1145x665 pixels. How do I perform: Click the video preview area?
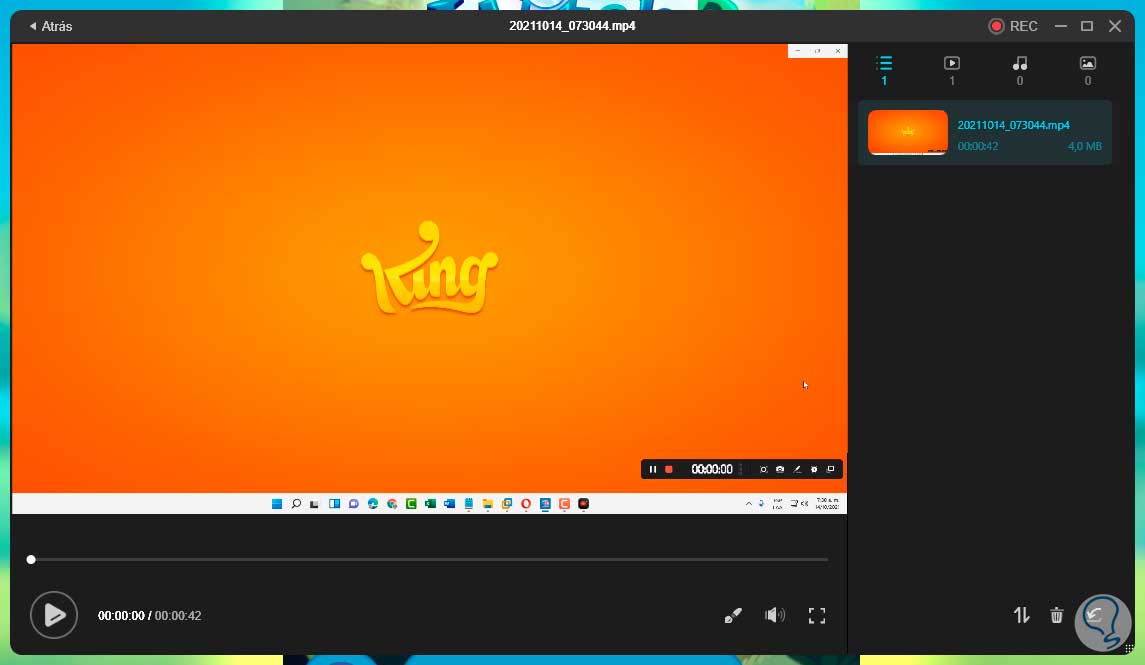tap(429, 278)
